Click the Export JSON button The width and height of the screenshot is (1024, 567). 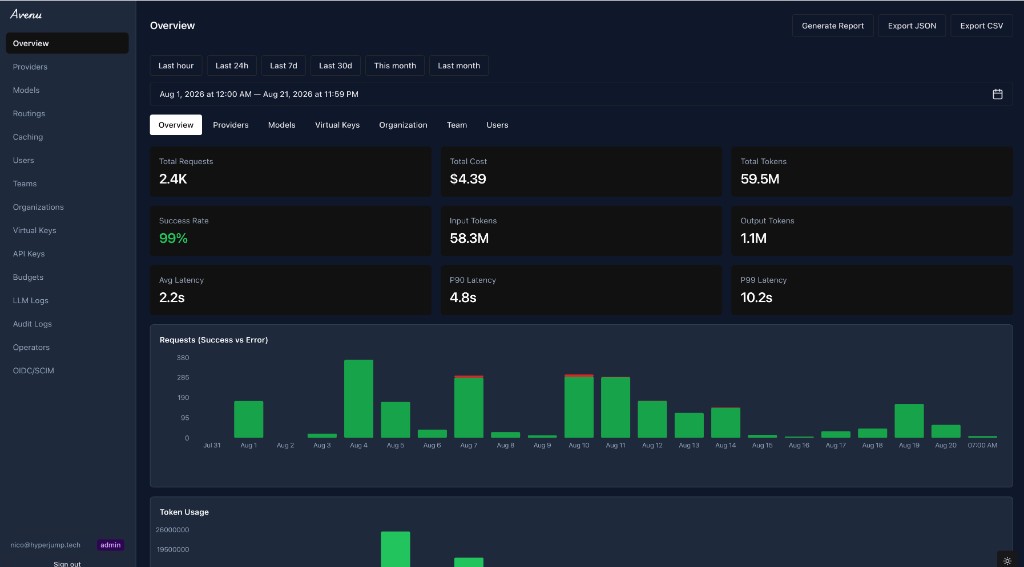[912, 25]
